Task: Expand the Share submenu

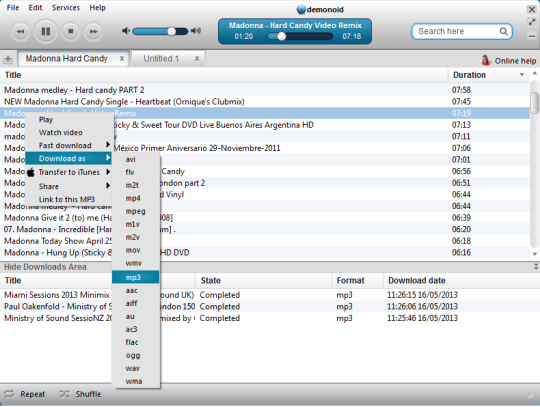Action: tap(68, 186)
